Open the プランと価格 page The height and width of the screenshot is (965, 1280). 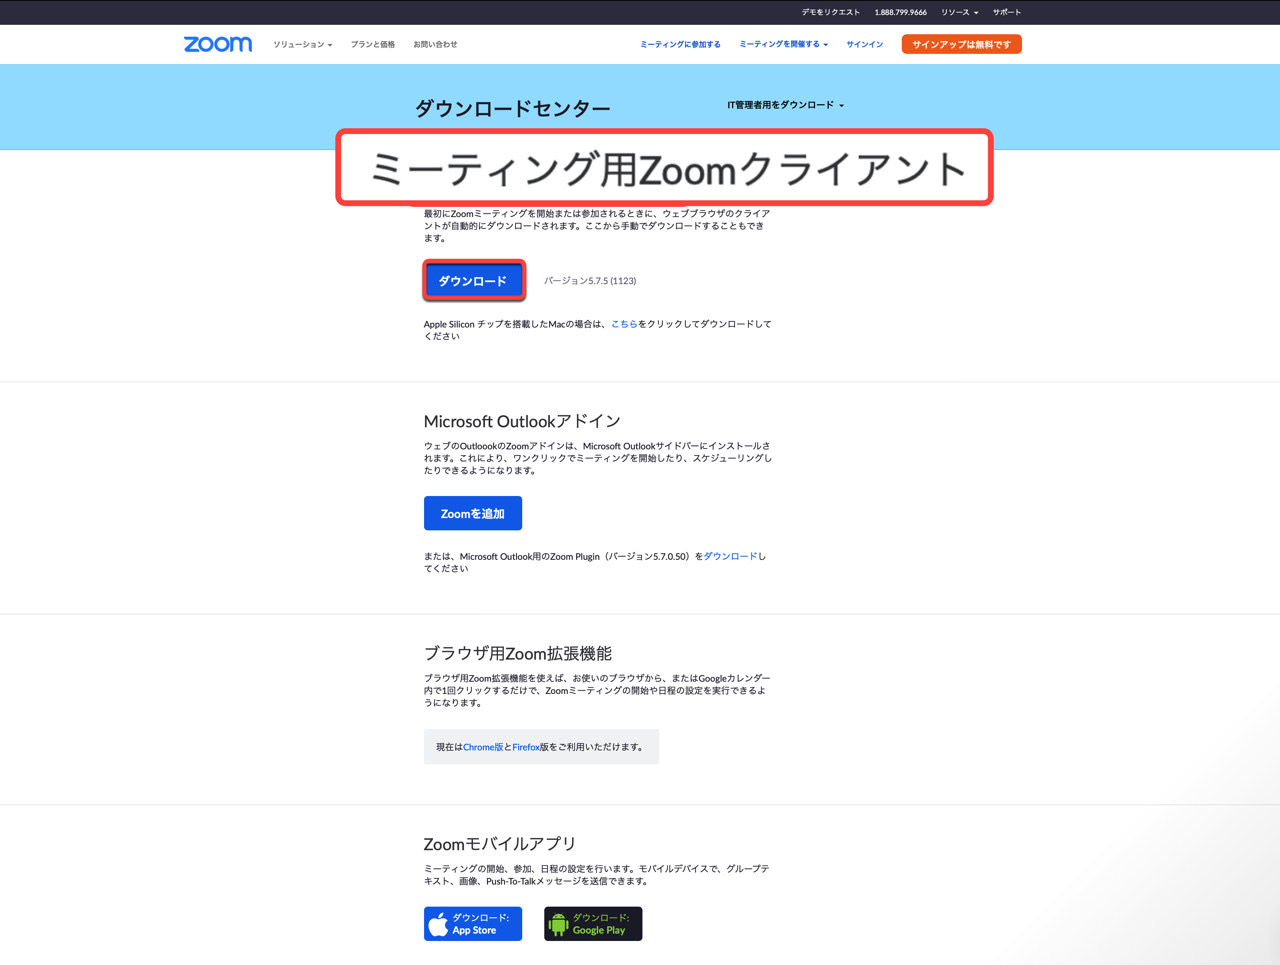click(x=373, y=44)
